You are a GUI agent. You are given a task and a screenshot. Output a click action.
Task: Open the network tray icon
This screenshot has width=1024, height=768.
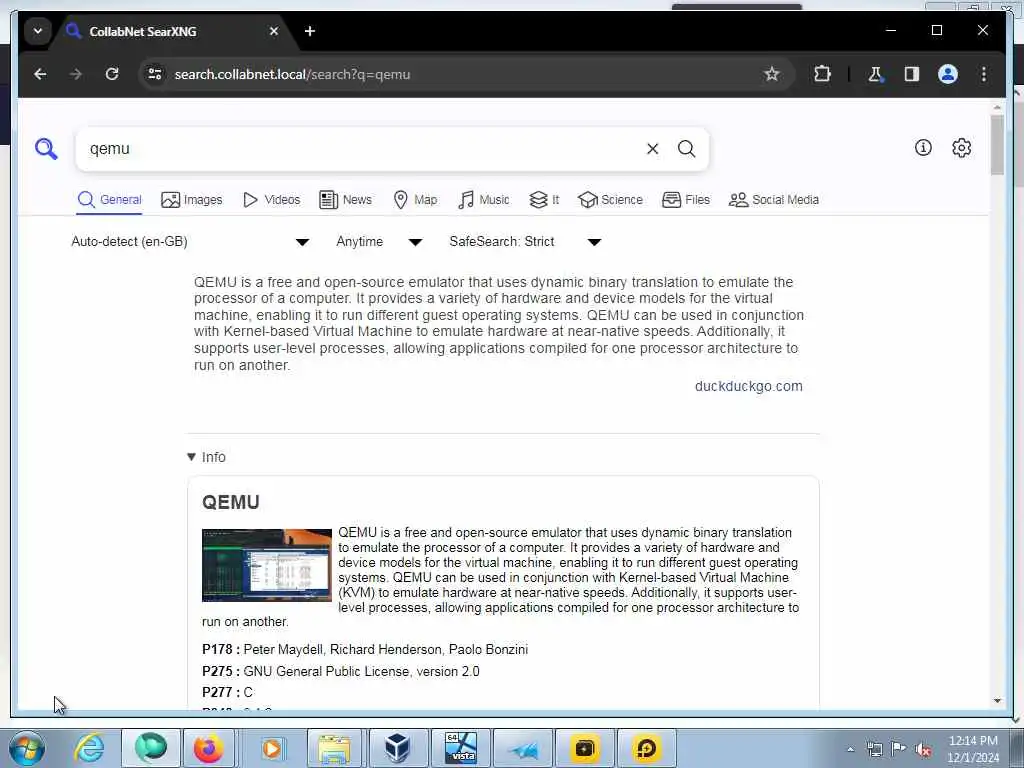tap(874, 750)
